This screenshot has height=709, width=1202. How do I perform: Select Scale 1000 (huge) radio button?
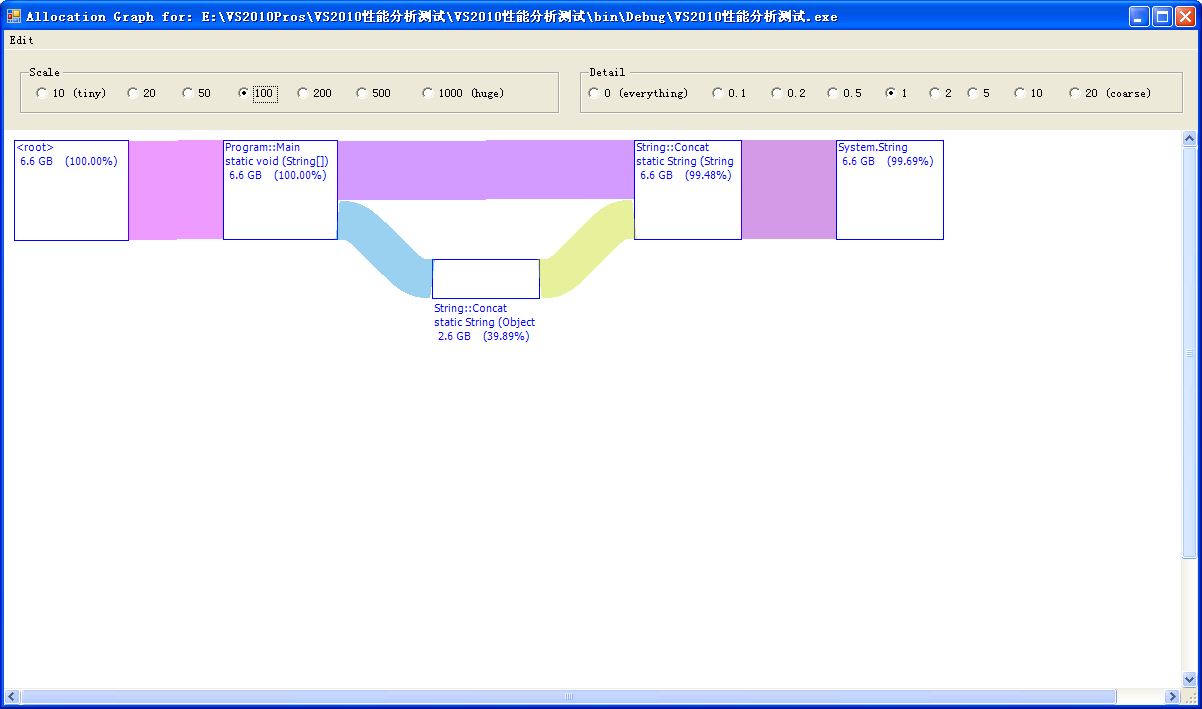click(463, 93)
